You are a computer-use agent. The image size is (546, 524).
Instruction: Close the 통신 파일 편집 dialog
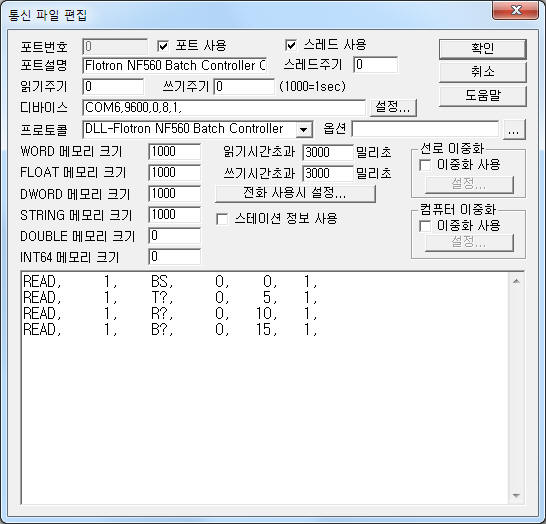click(x=516, y=10)
